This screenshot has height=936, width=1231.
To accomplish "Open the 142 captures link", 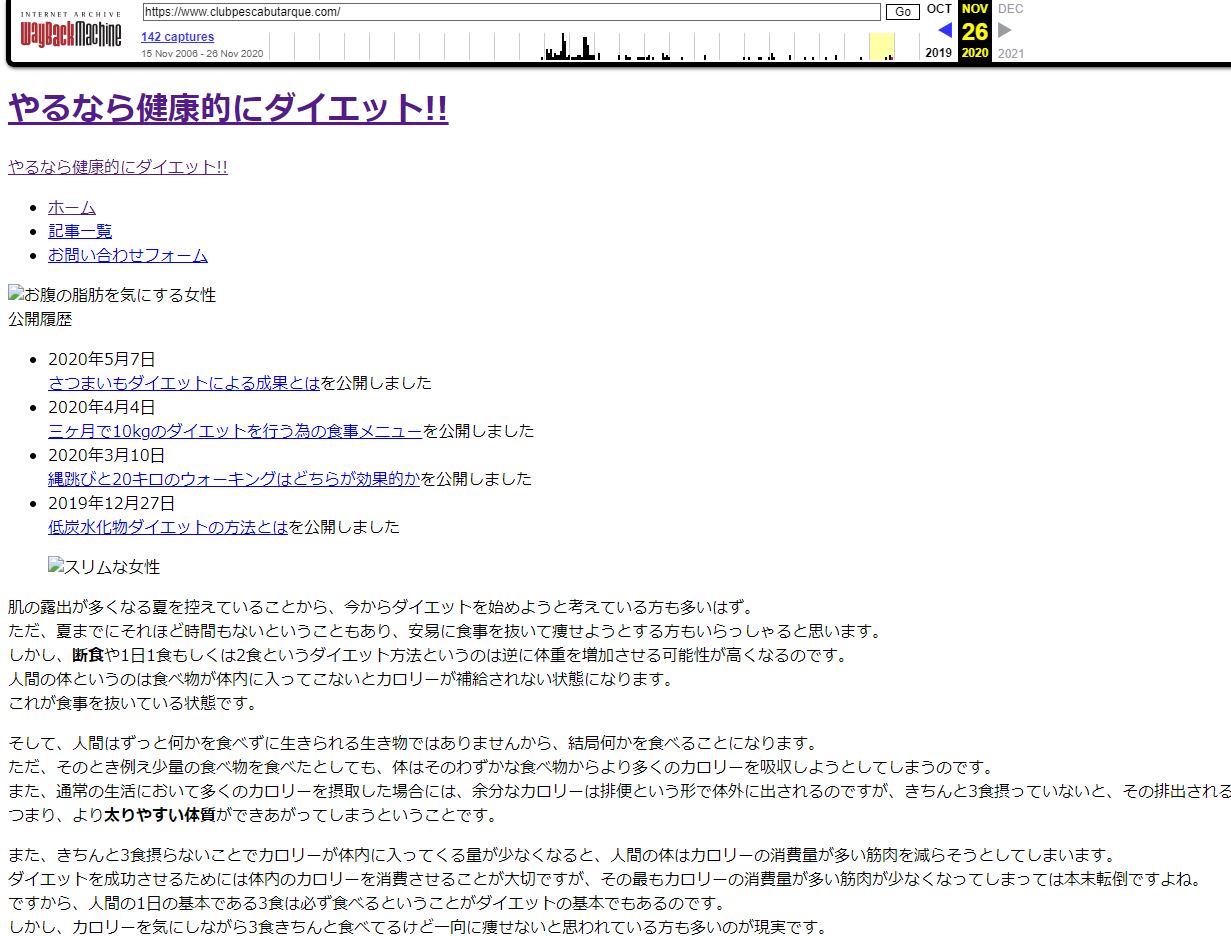I will (x=177, y=37).
